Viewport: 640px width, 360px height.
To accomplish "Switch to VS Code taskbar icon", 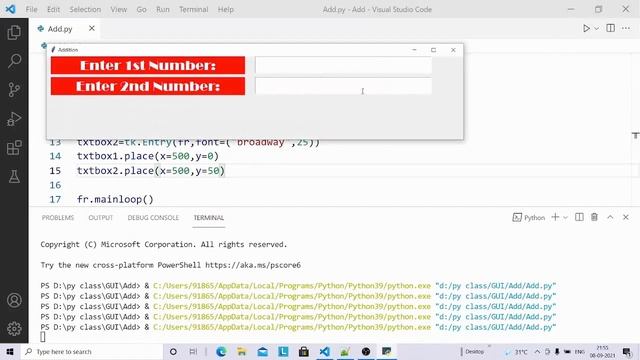I will (324, 351).
